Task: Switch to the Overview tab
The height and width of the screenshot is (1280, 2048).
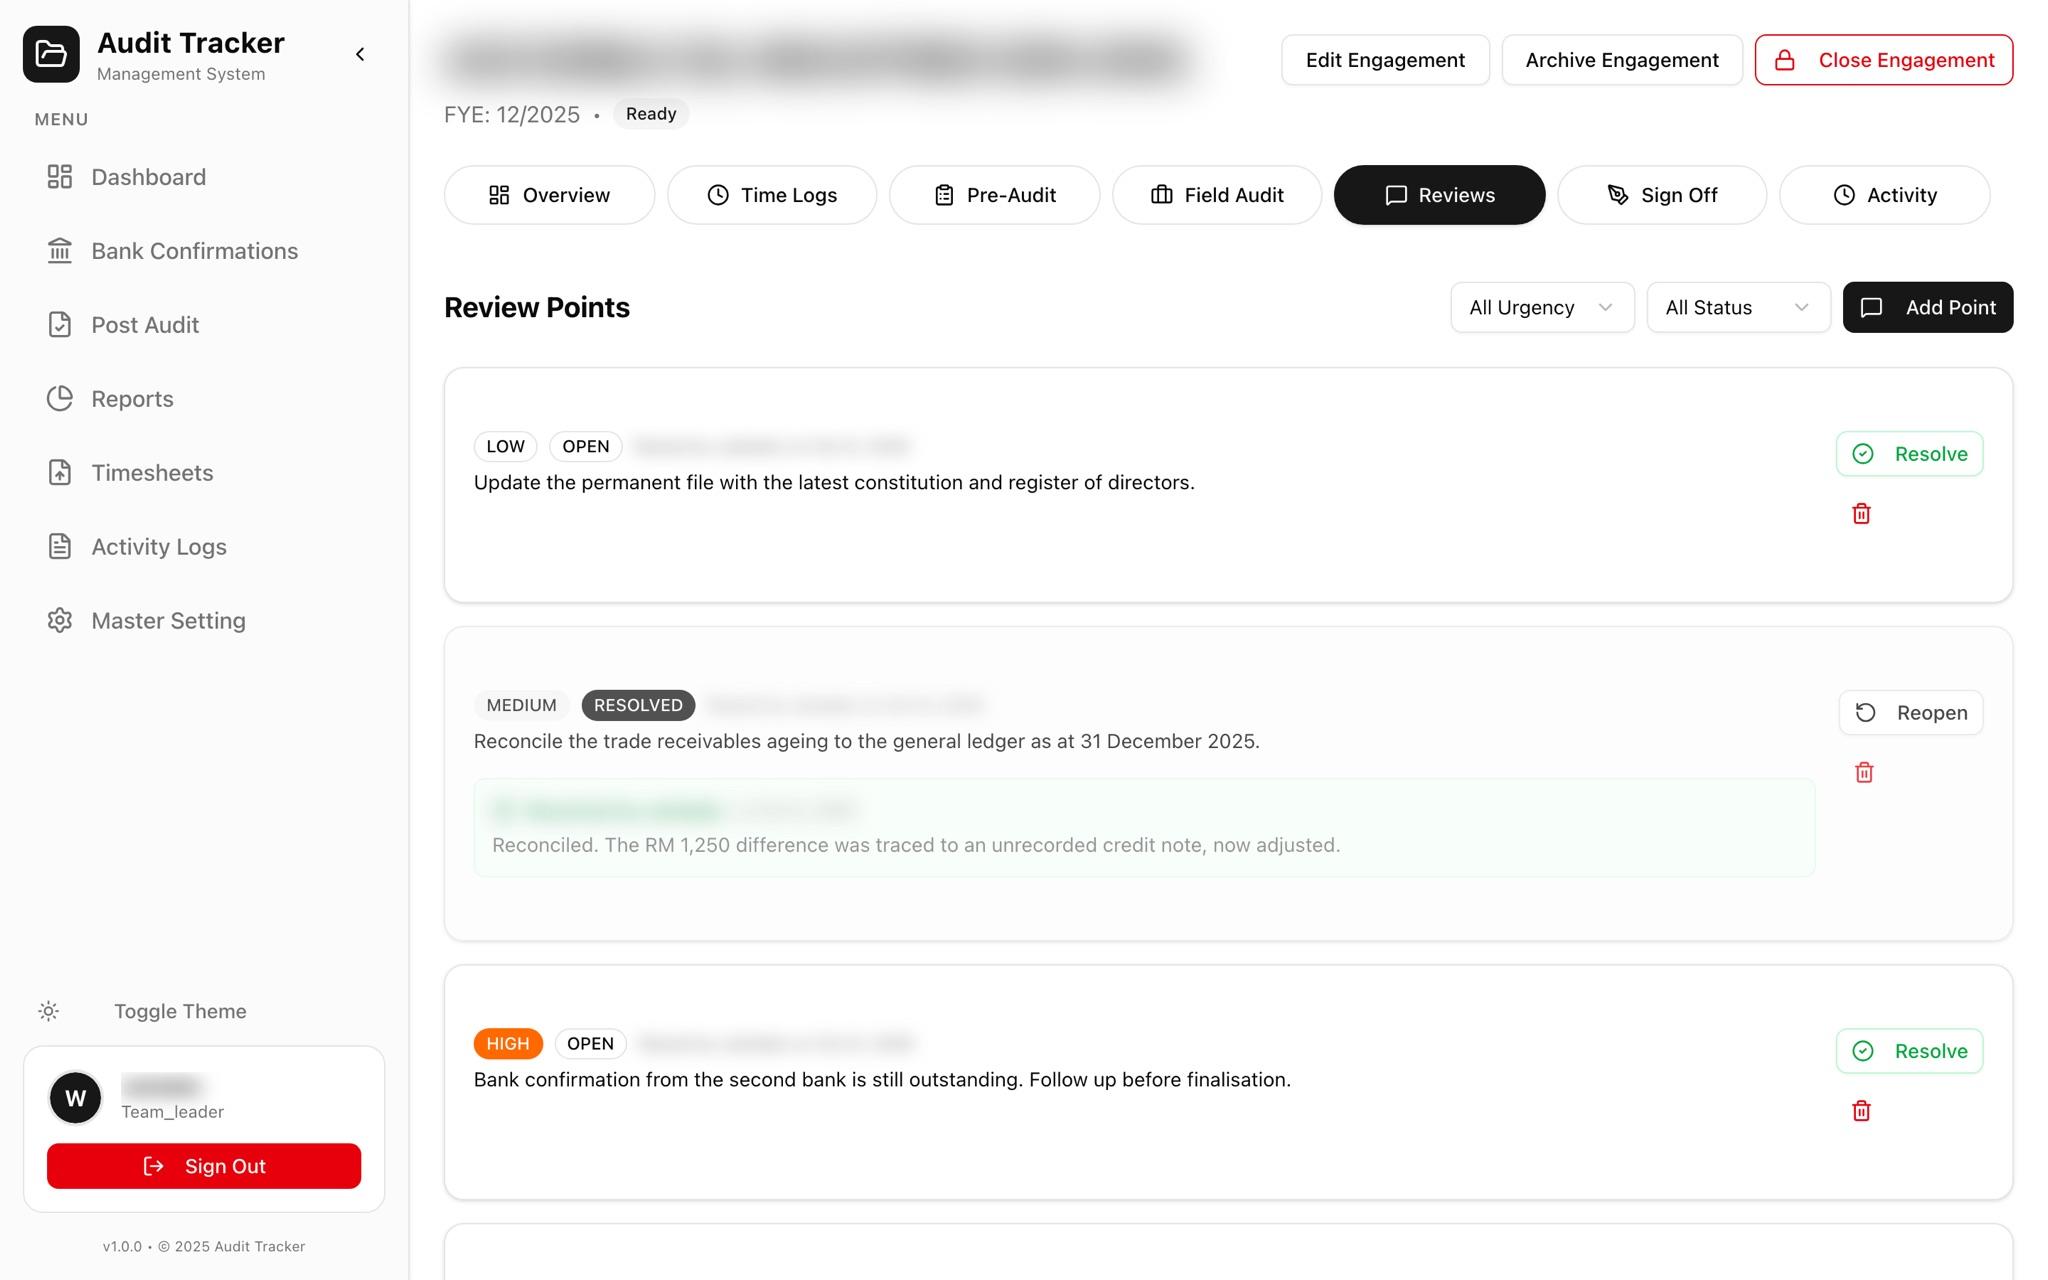Action: (549, 195)
